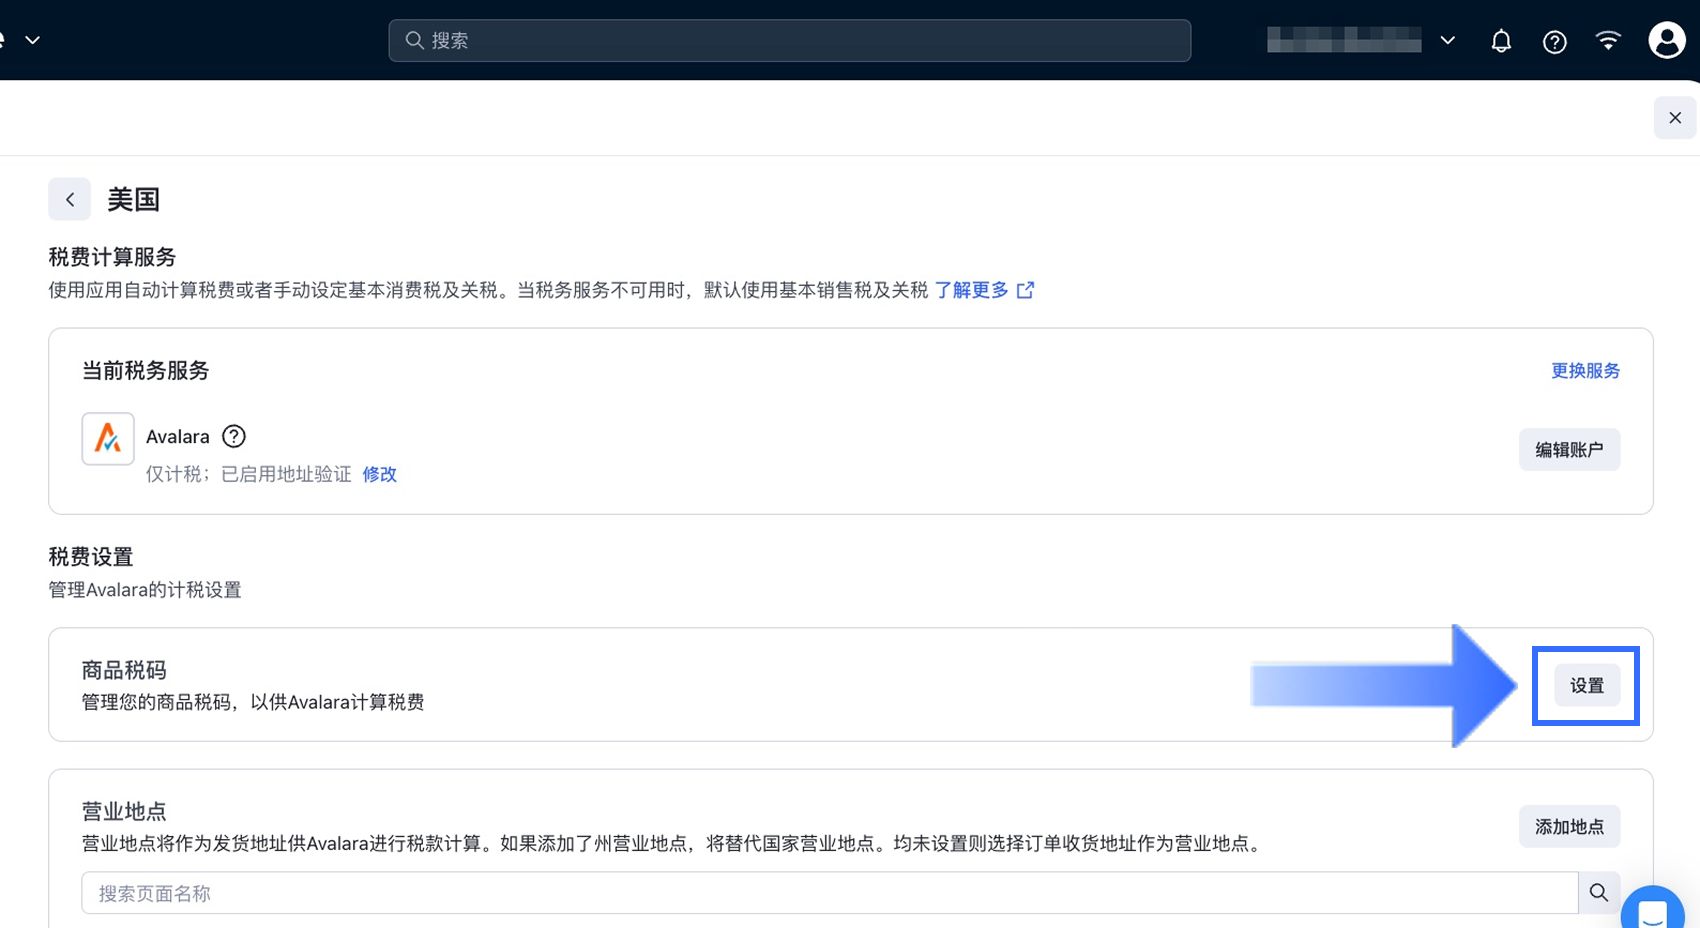
Task: Open the 了解更多 link
Action: [x=972, y=289]
